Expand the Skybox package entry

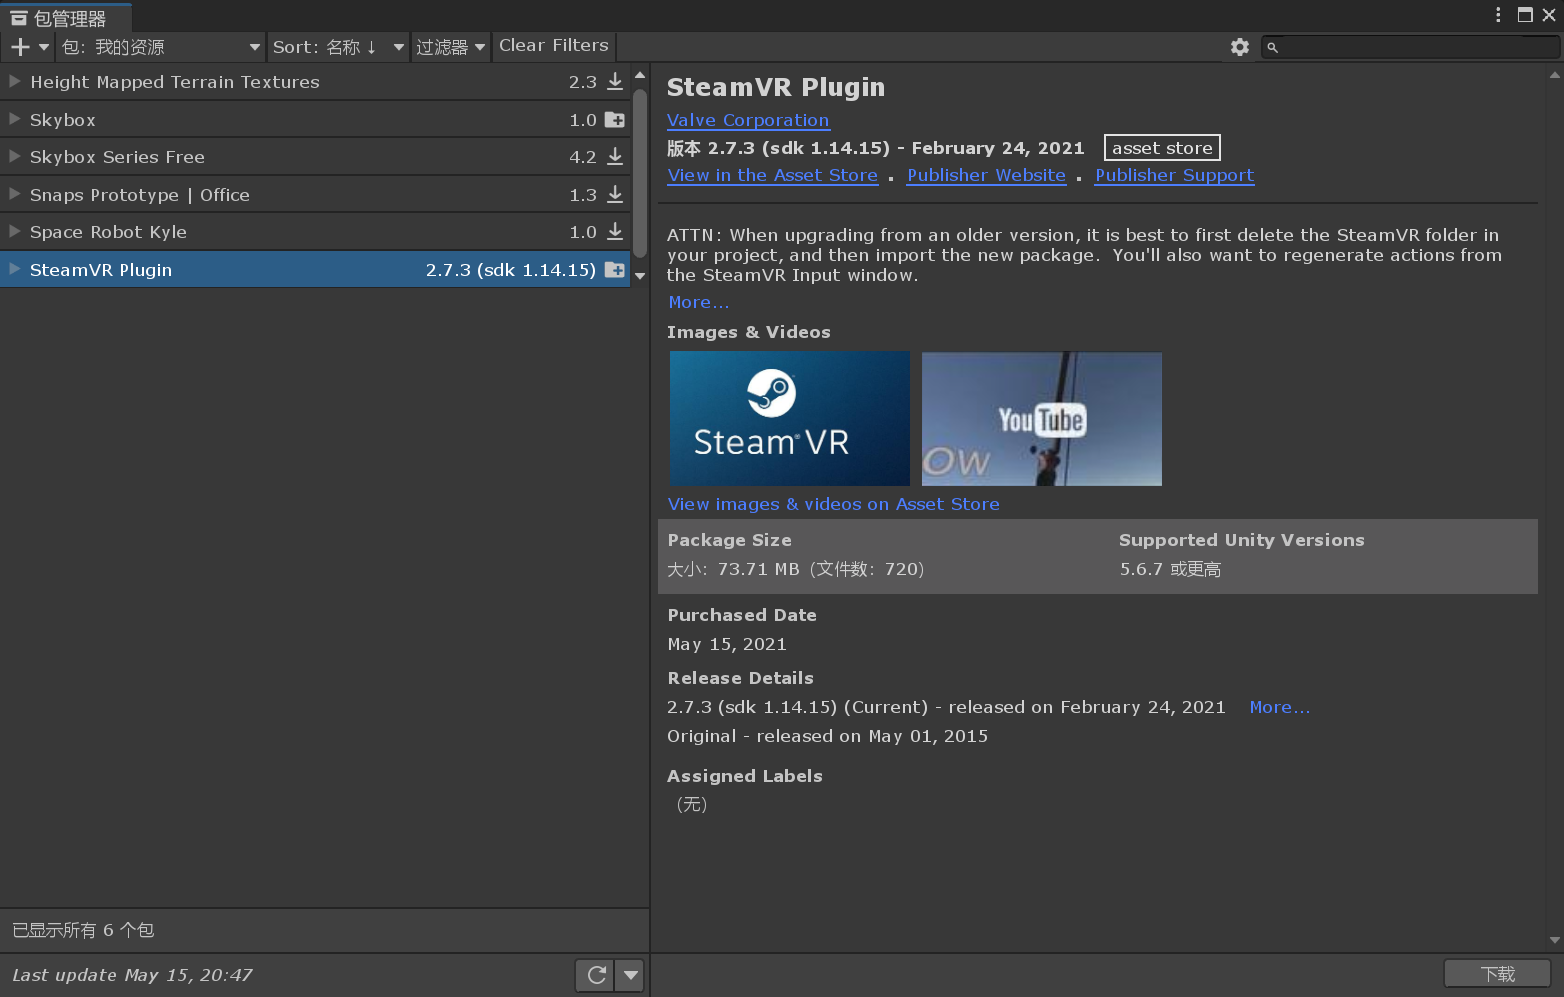(14, 119)
